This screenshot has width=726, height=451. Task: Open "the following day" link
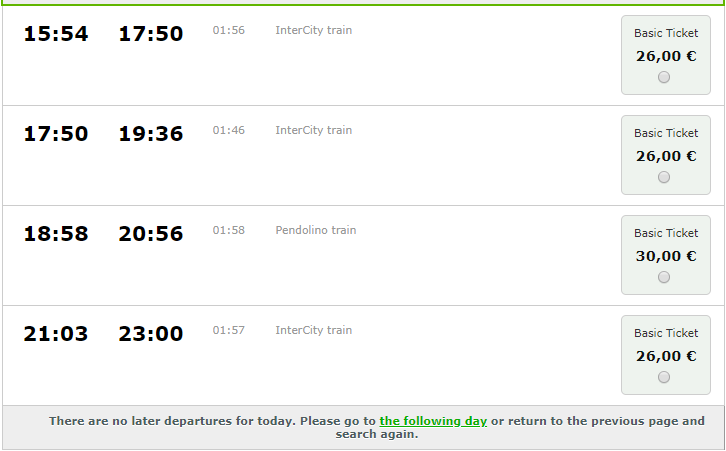(x=433, y=421)
